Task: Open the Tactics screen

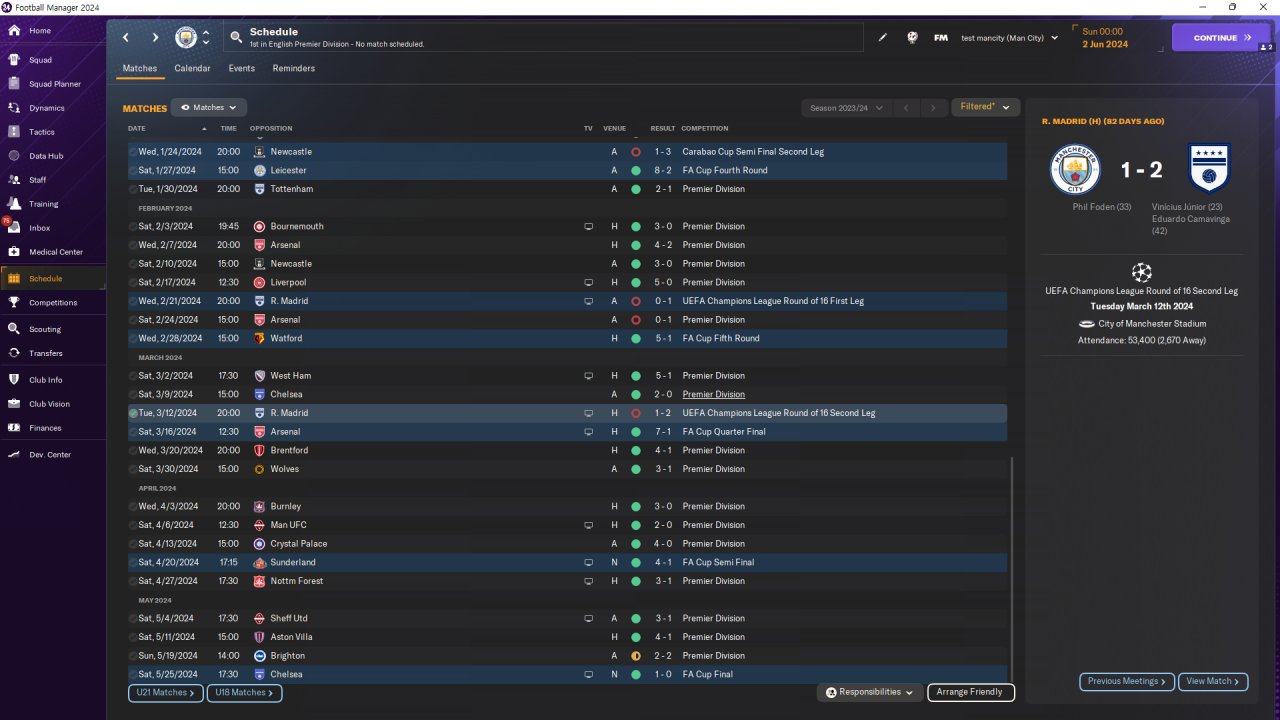Action: [x=42, y=132]
